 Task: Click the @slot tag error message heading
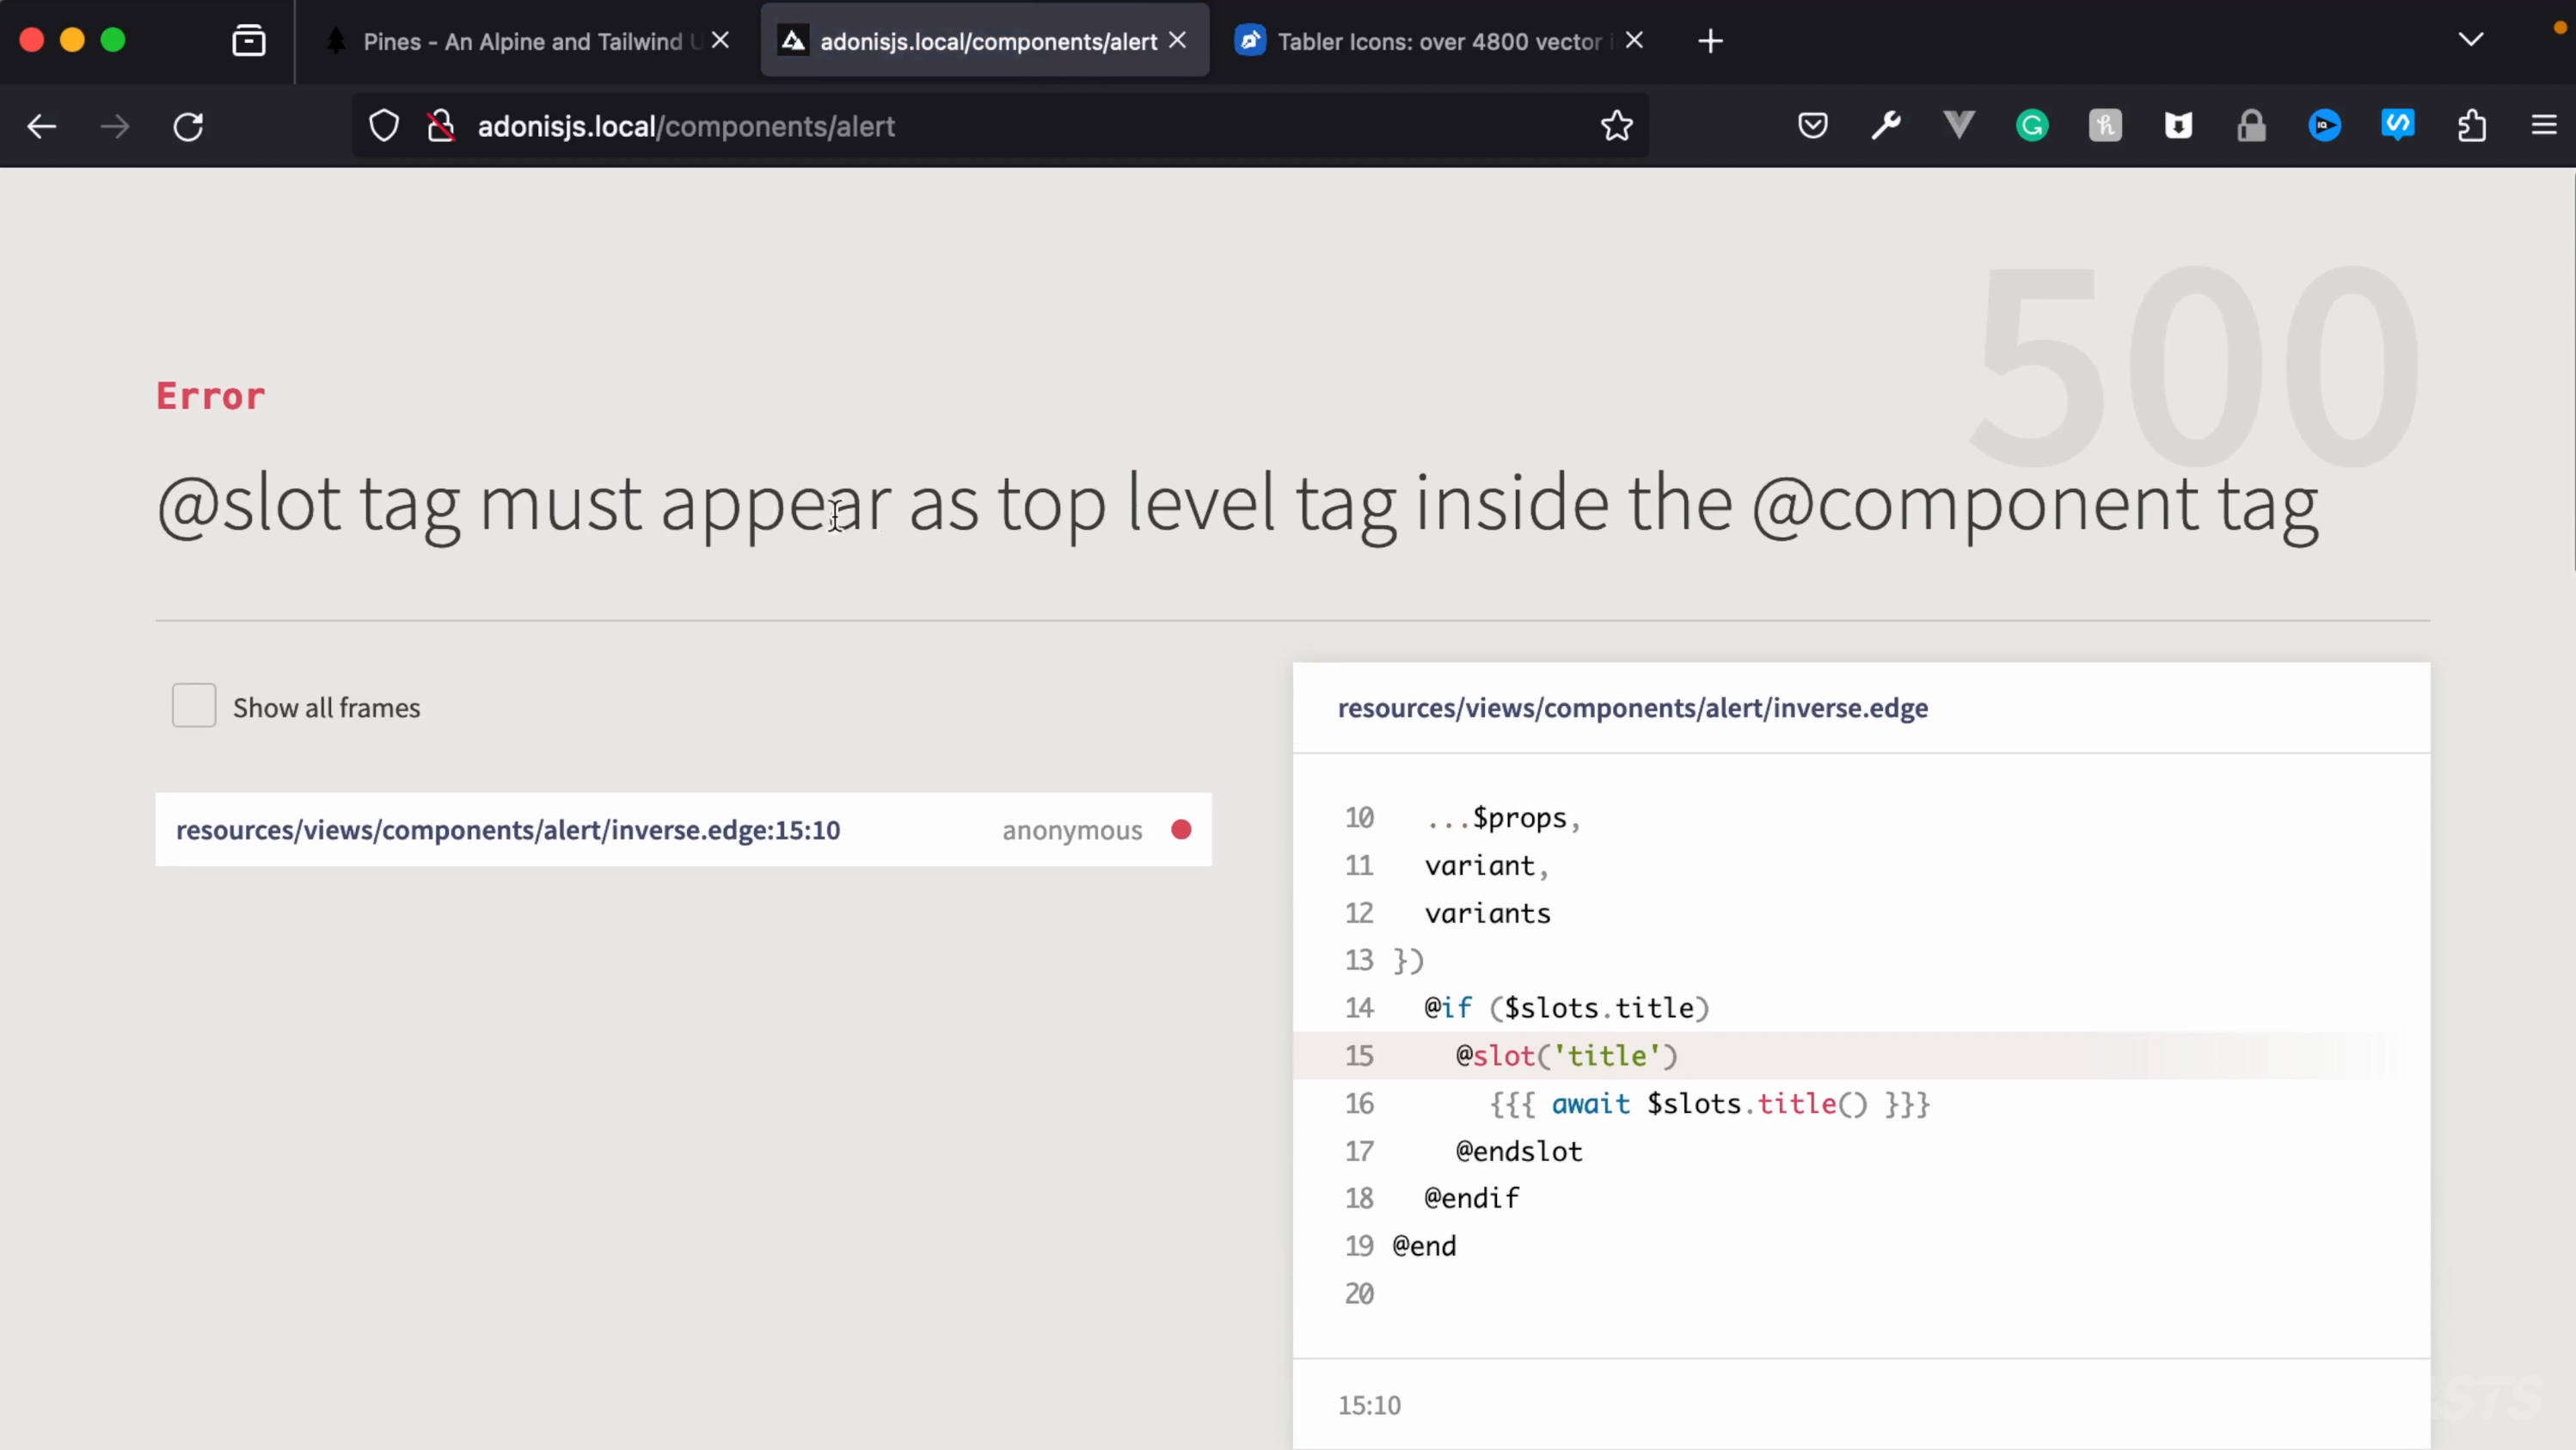1237,504
